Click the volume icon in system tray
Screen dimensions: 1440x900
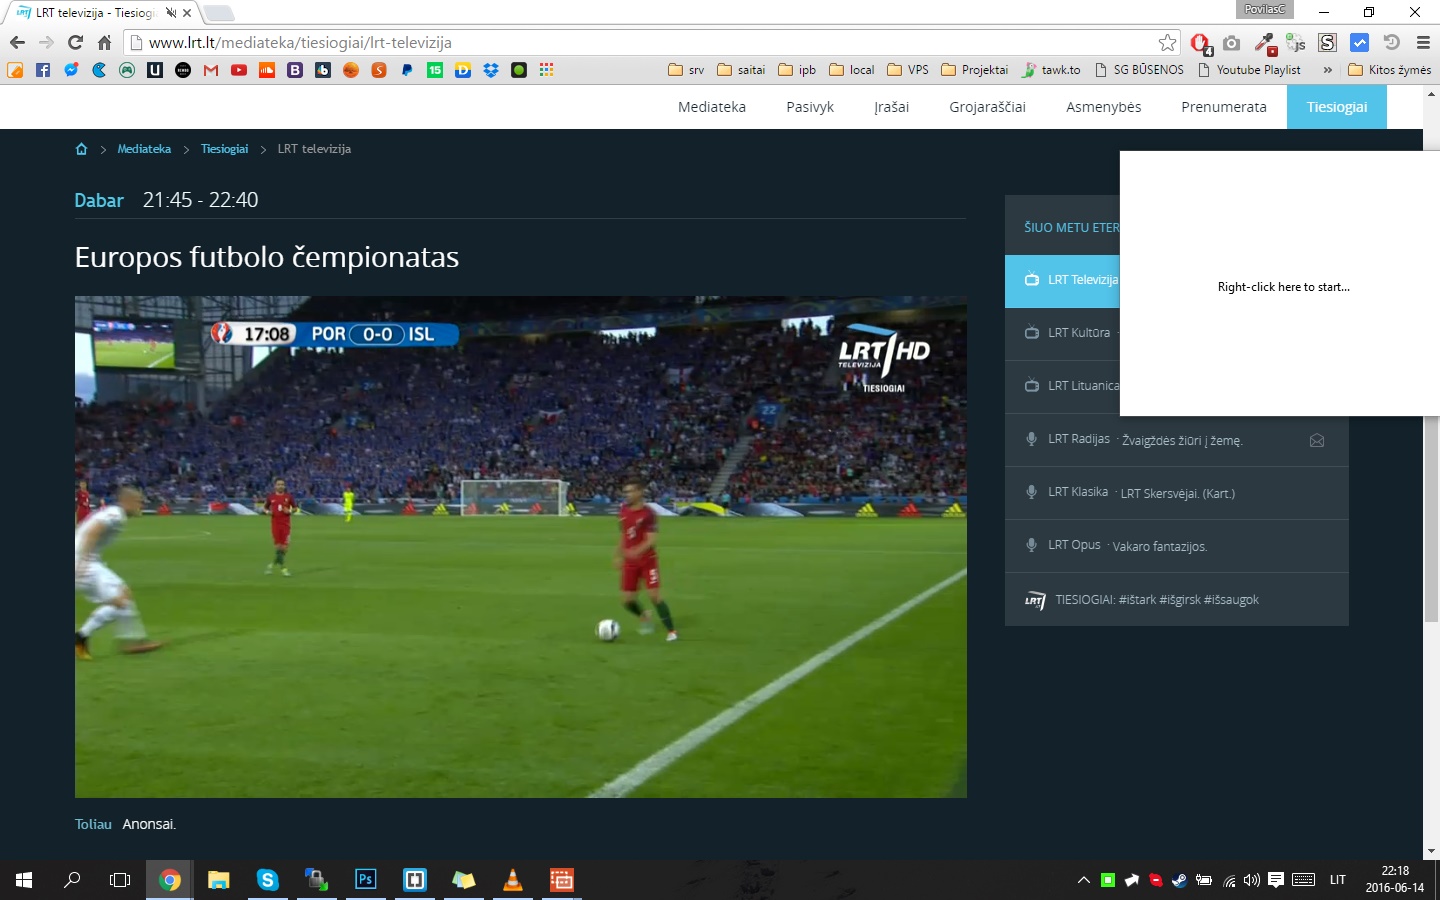(x=1252, y=880)
